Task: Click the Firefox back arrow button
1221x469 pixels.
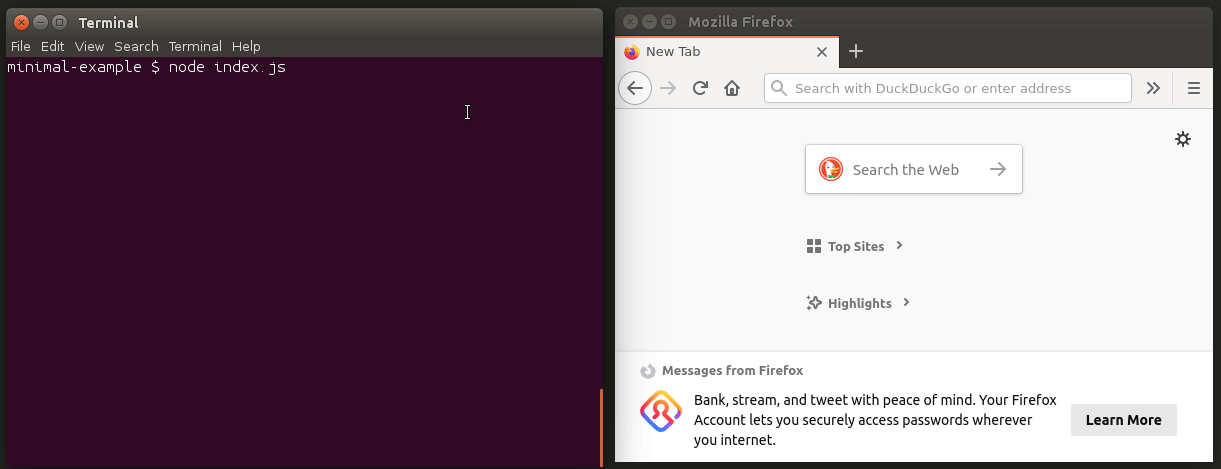Action: coord(634,88)
